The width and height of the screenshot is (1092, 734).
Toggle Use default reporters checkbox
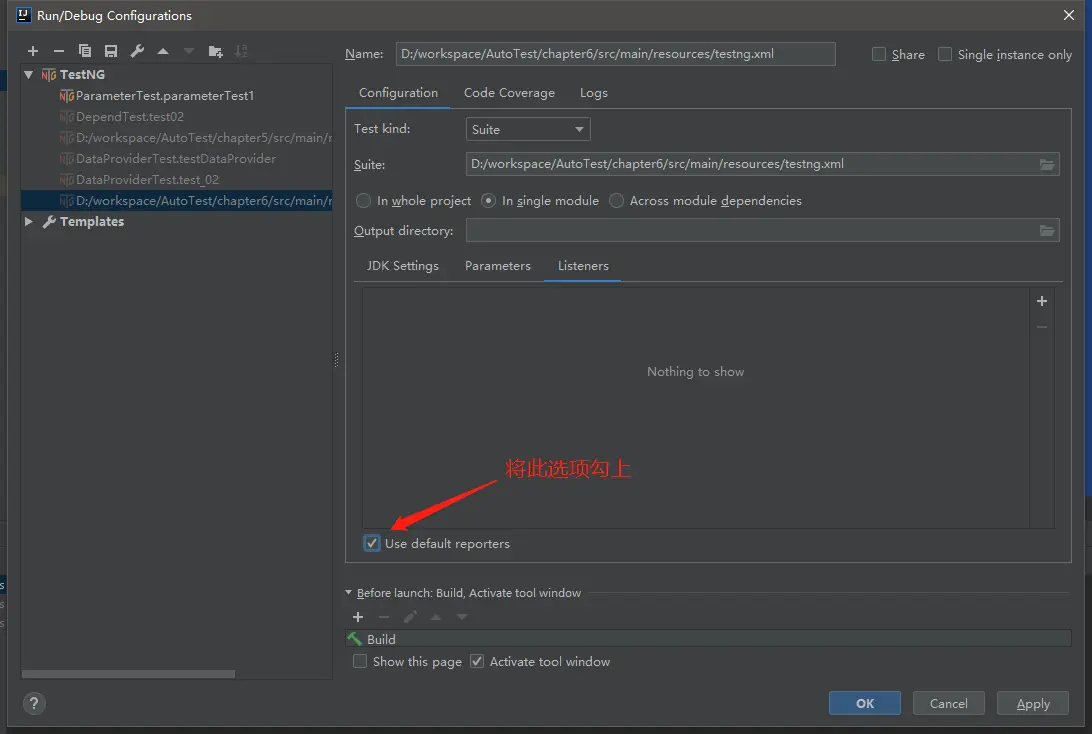[372, 543]
